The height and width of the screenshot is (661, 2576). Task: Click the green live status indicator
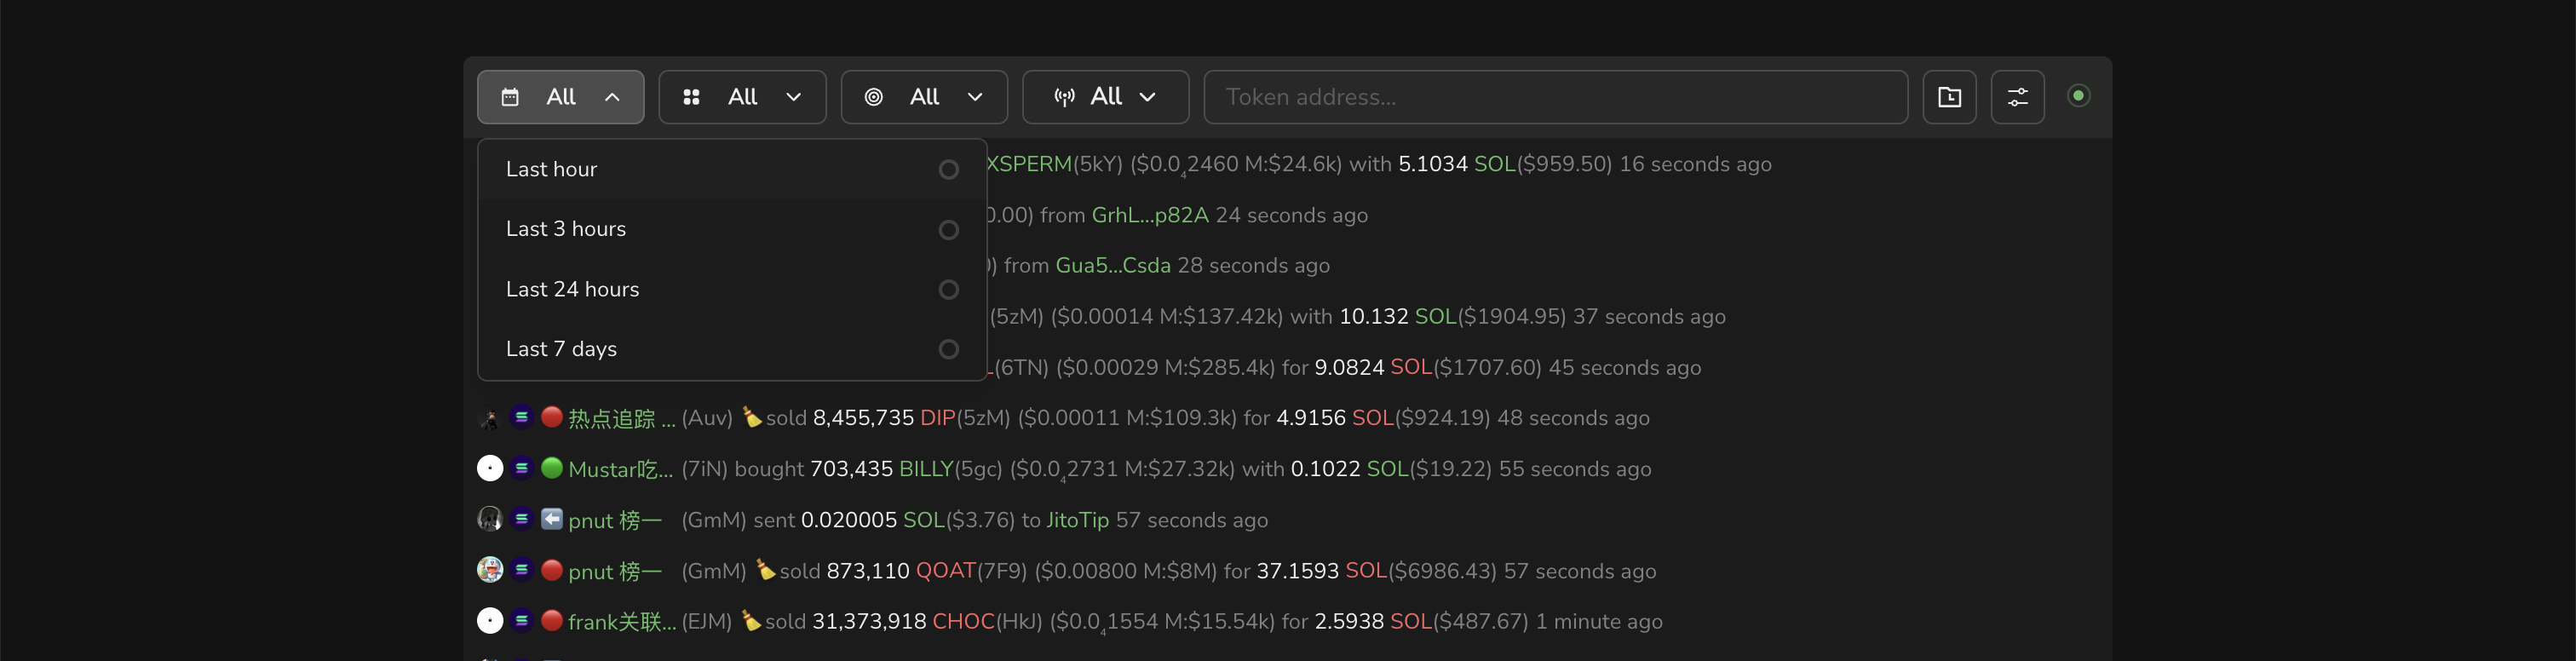[x=2077, y=96]
